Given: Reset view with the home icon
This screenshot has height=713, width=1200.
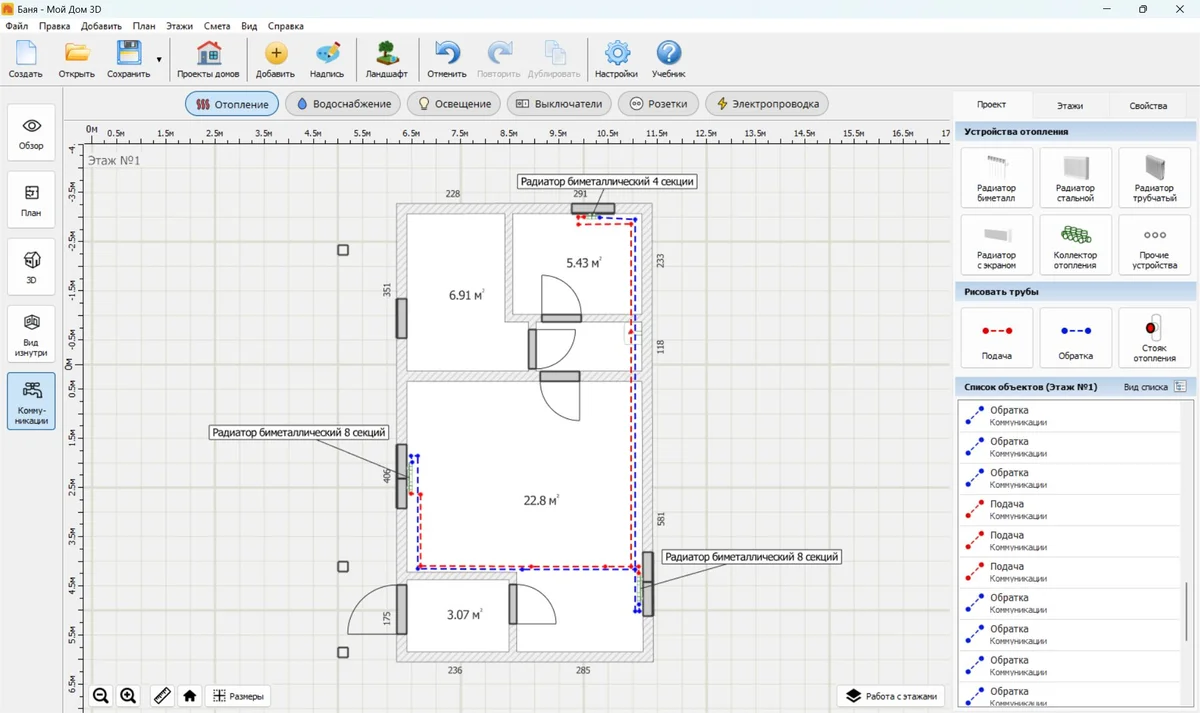Looking at the screenshot, I should click(189, 696).
